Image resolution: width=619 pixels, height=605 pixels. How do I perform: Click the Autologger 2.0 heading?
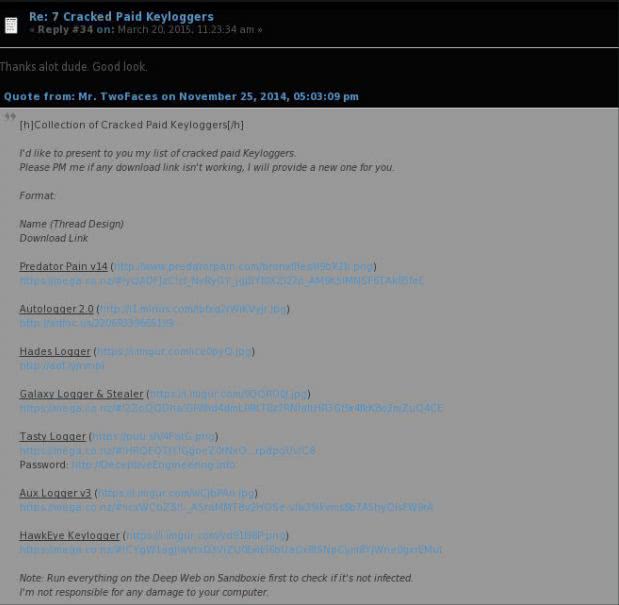point(56,309)
